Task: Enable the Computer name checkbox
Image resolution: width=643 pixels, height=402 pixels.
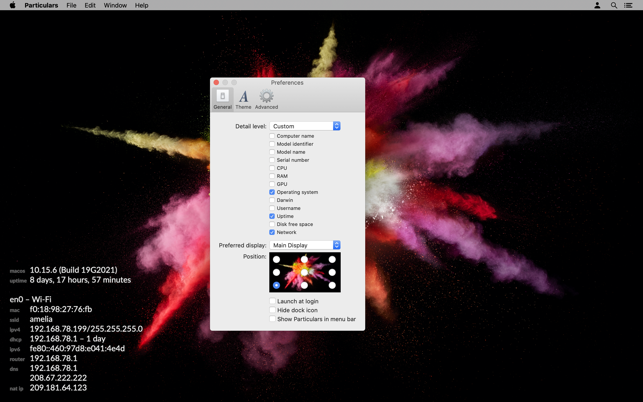Action: coord(272,136)
